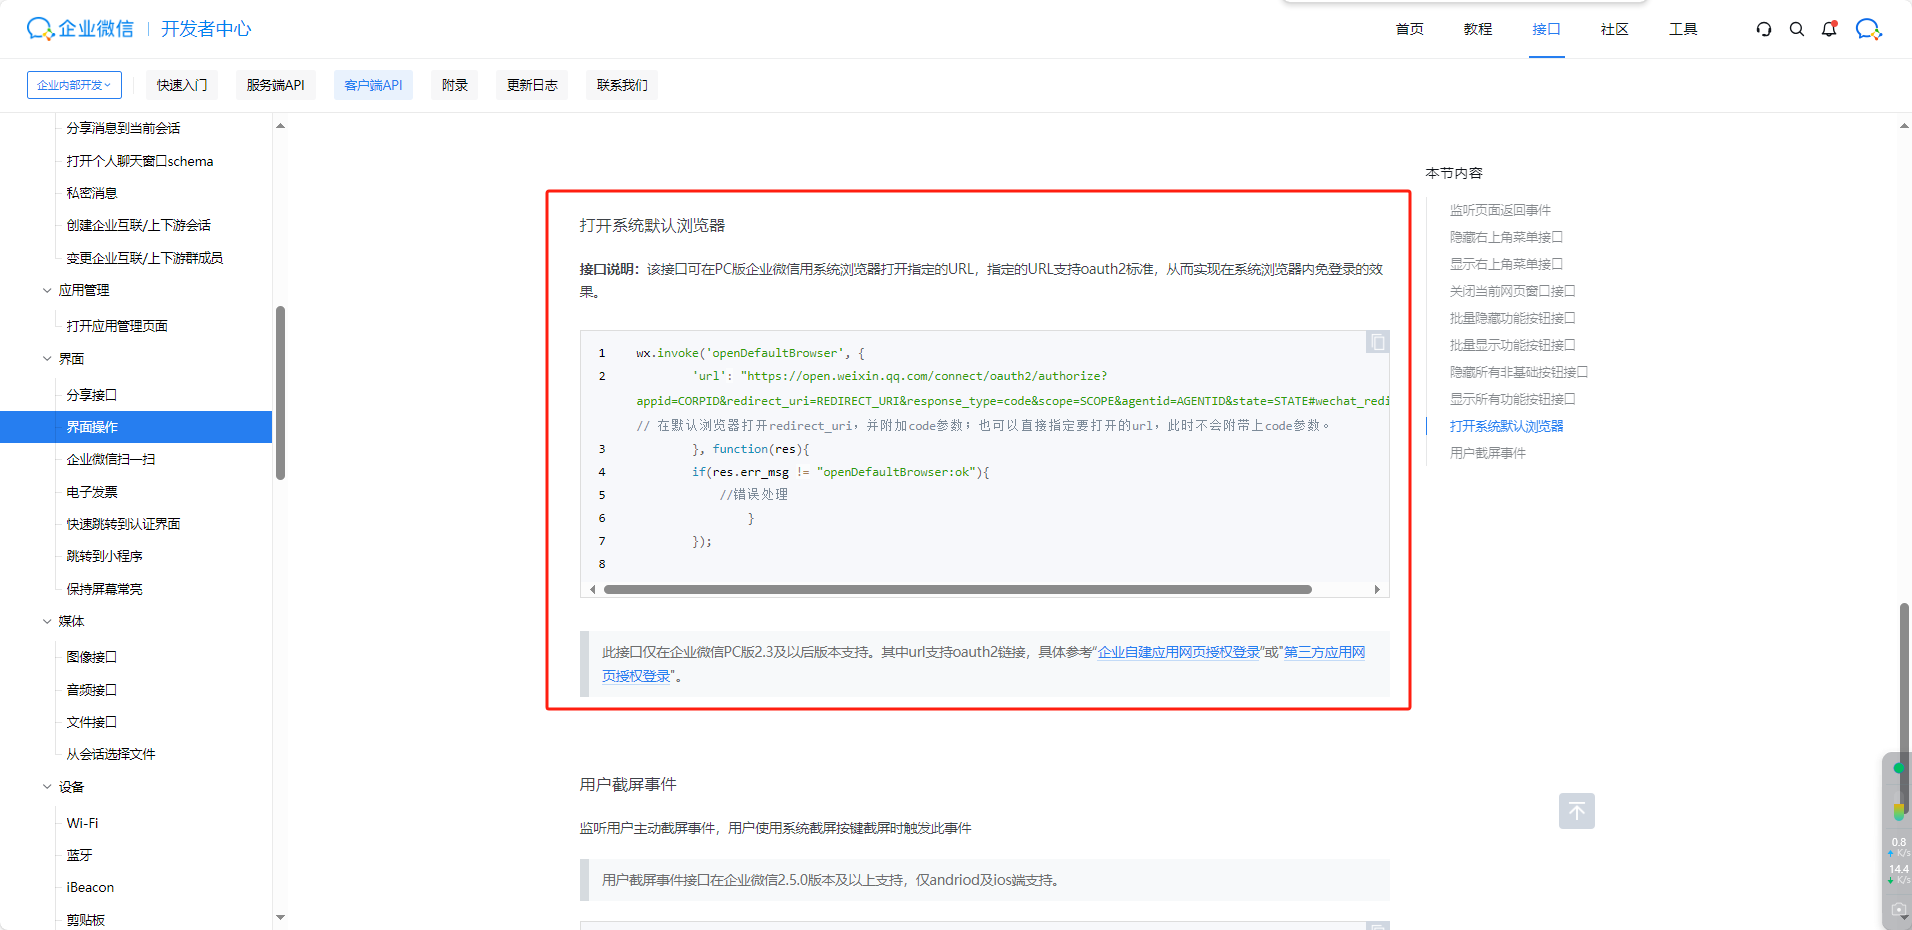Click the code block's horizontal scrollbar right arrow
This screenshot has width=1912, height=930.
(x=1378, y=589)
